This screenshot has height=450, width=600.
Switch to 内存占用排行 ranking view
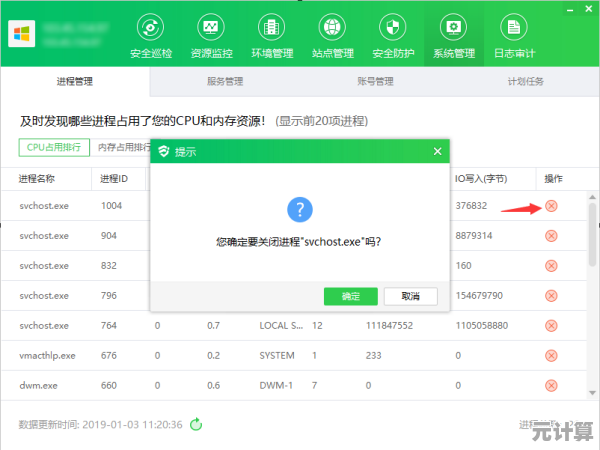click(122, 147)
